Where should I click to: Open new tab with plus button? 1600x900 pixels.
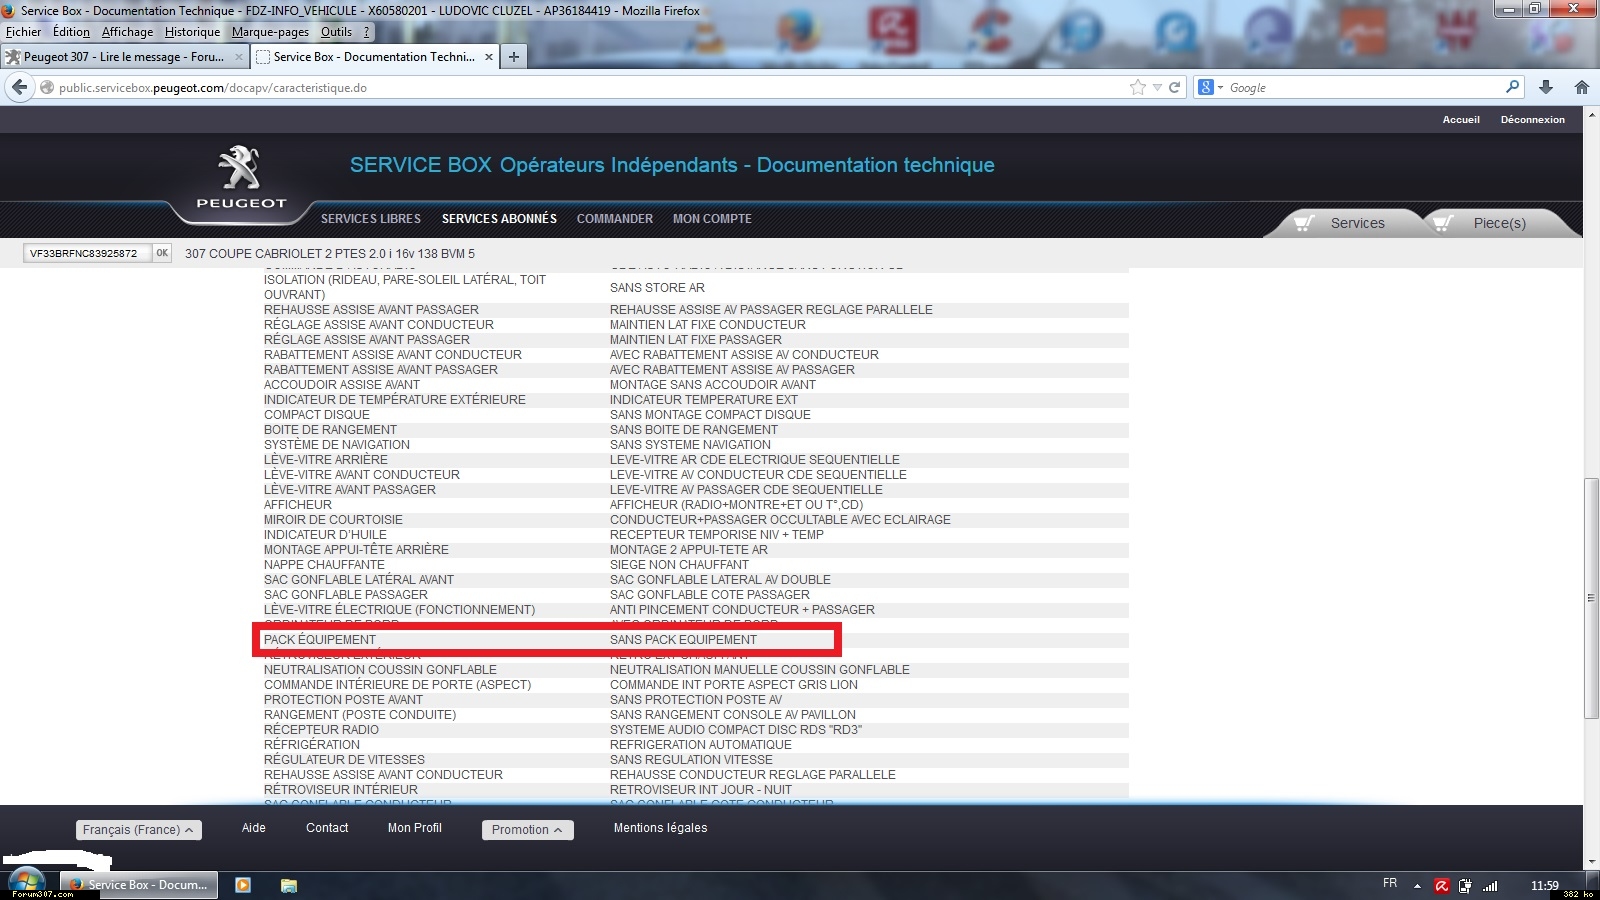coord(513,57)
